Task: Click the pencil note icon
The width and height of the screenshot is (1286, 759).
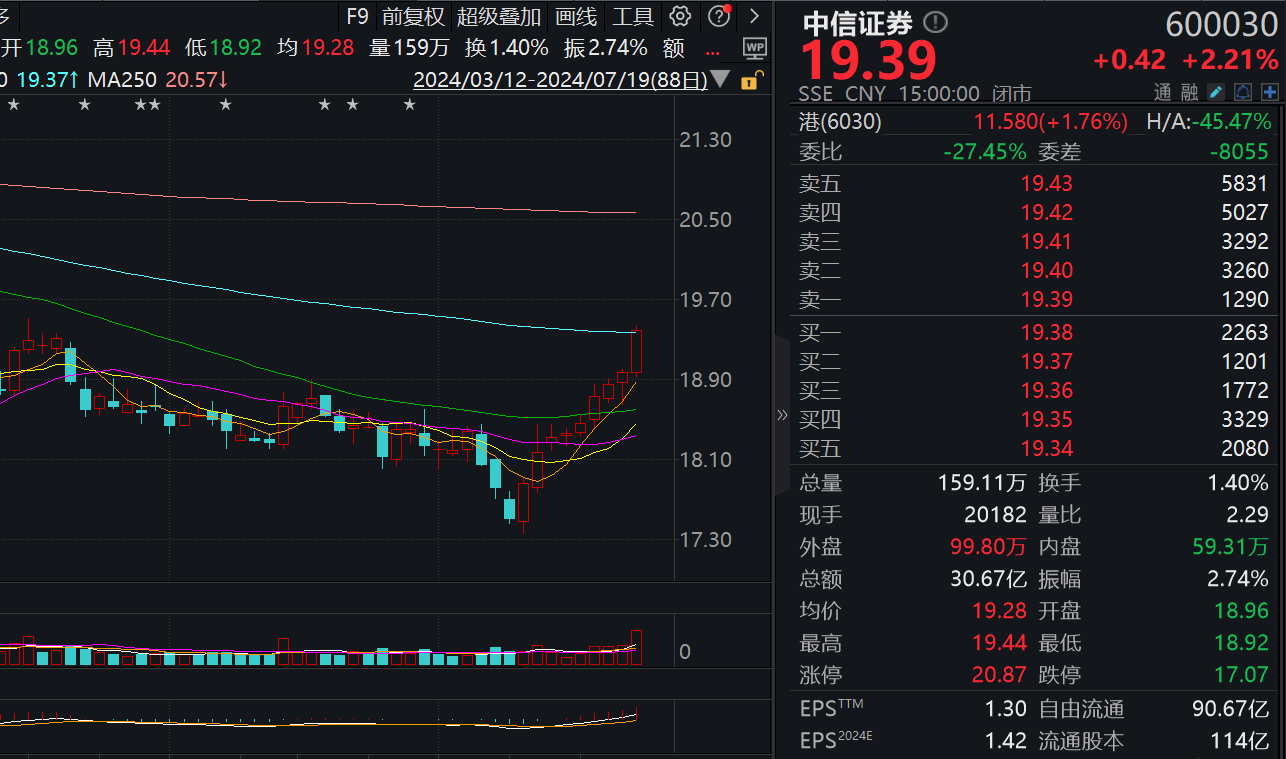Action: click(x=1216, y=93)
